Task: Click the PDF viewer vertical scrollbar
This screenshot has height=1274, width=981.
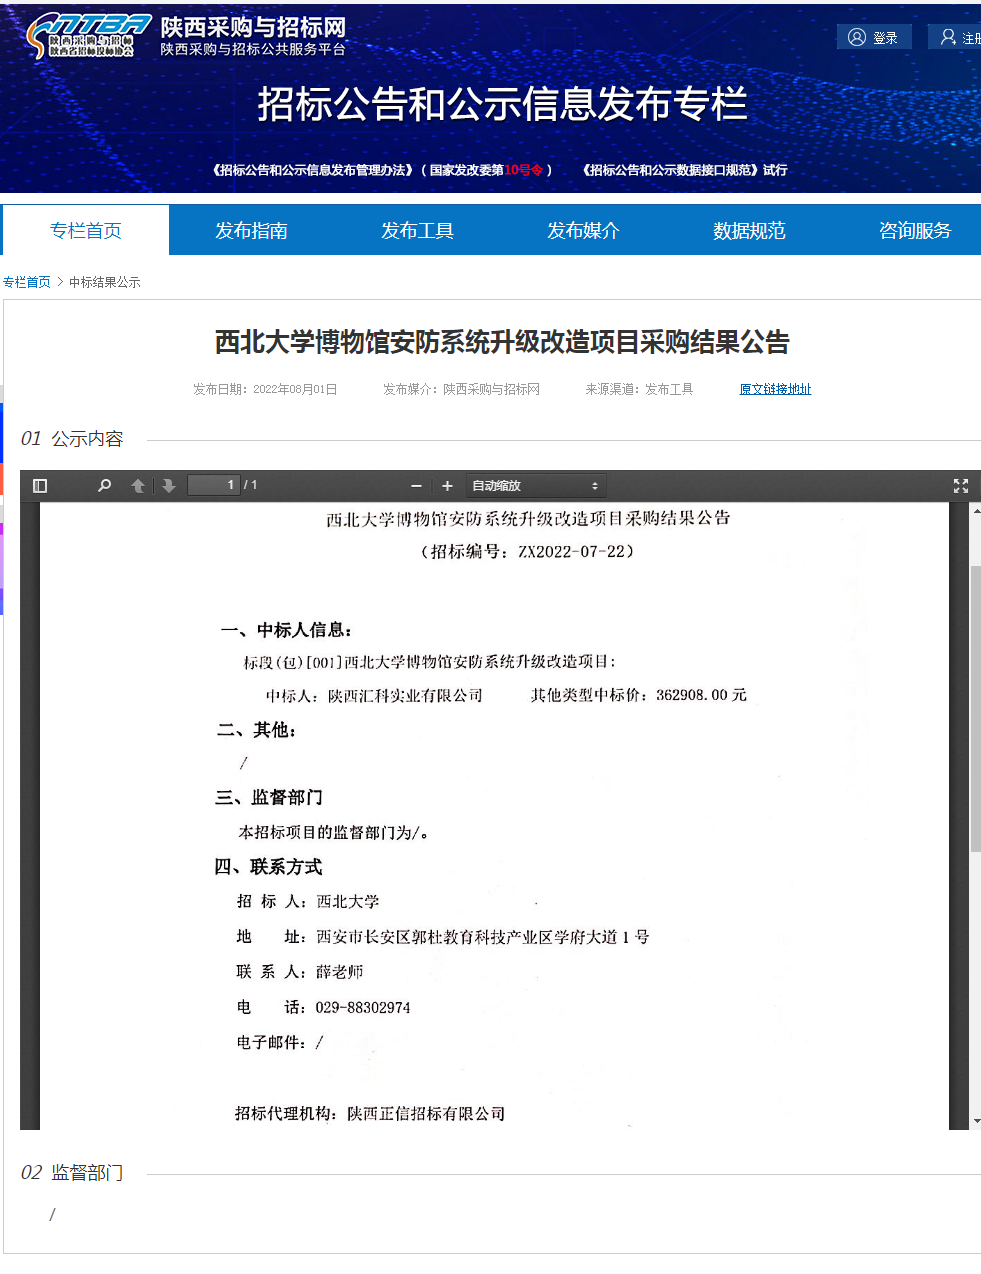Action: click(x=975, y=708)
